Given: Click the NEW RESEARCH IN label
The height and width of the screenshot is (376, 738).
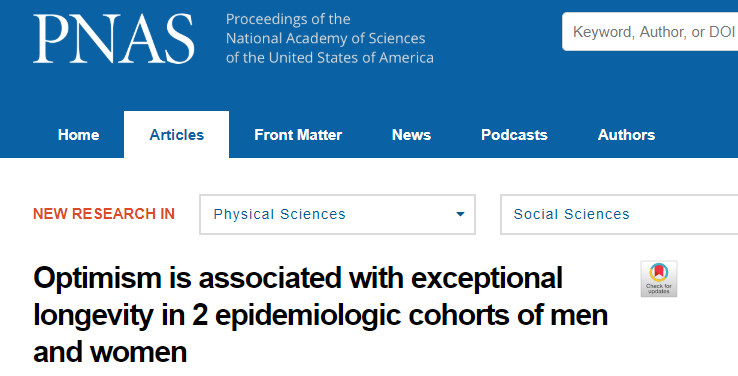Looking at the screenshot, I should pyautogui.click(x=104, y=214).
